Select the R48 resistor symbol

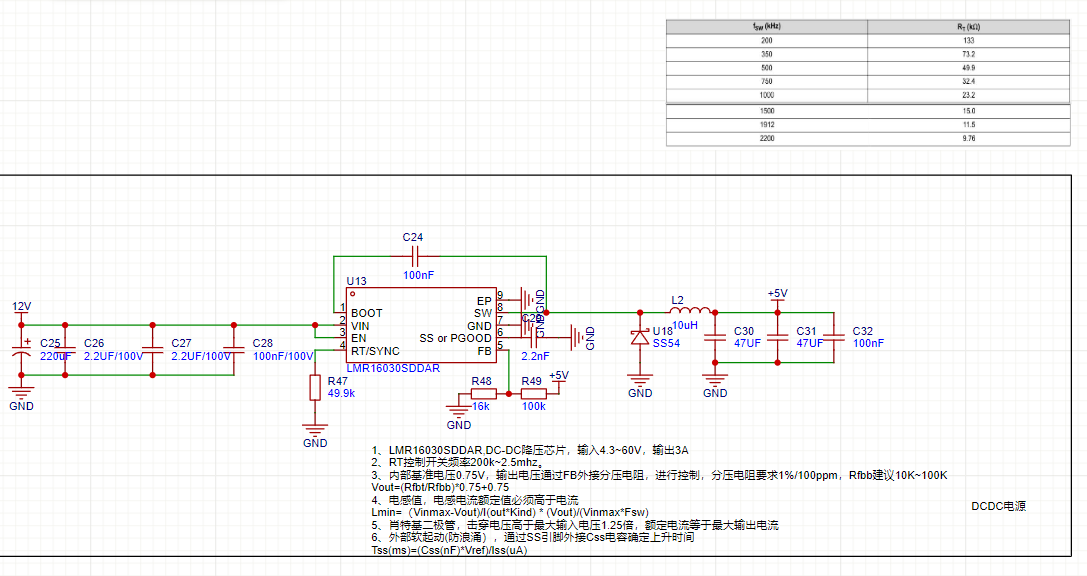pyautogui.click(x=482, y=394)
